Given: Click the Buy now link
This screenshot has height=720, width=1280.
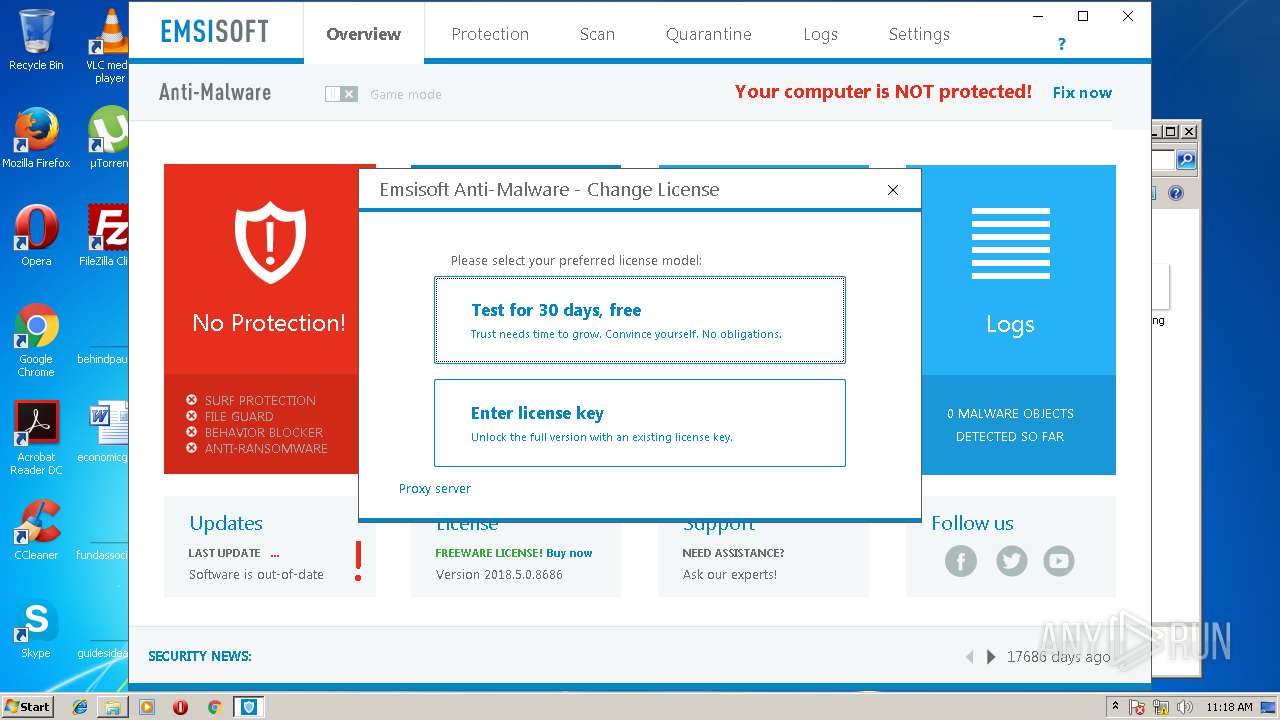Looking at the screenshot, I should [569, 553].
